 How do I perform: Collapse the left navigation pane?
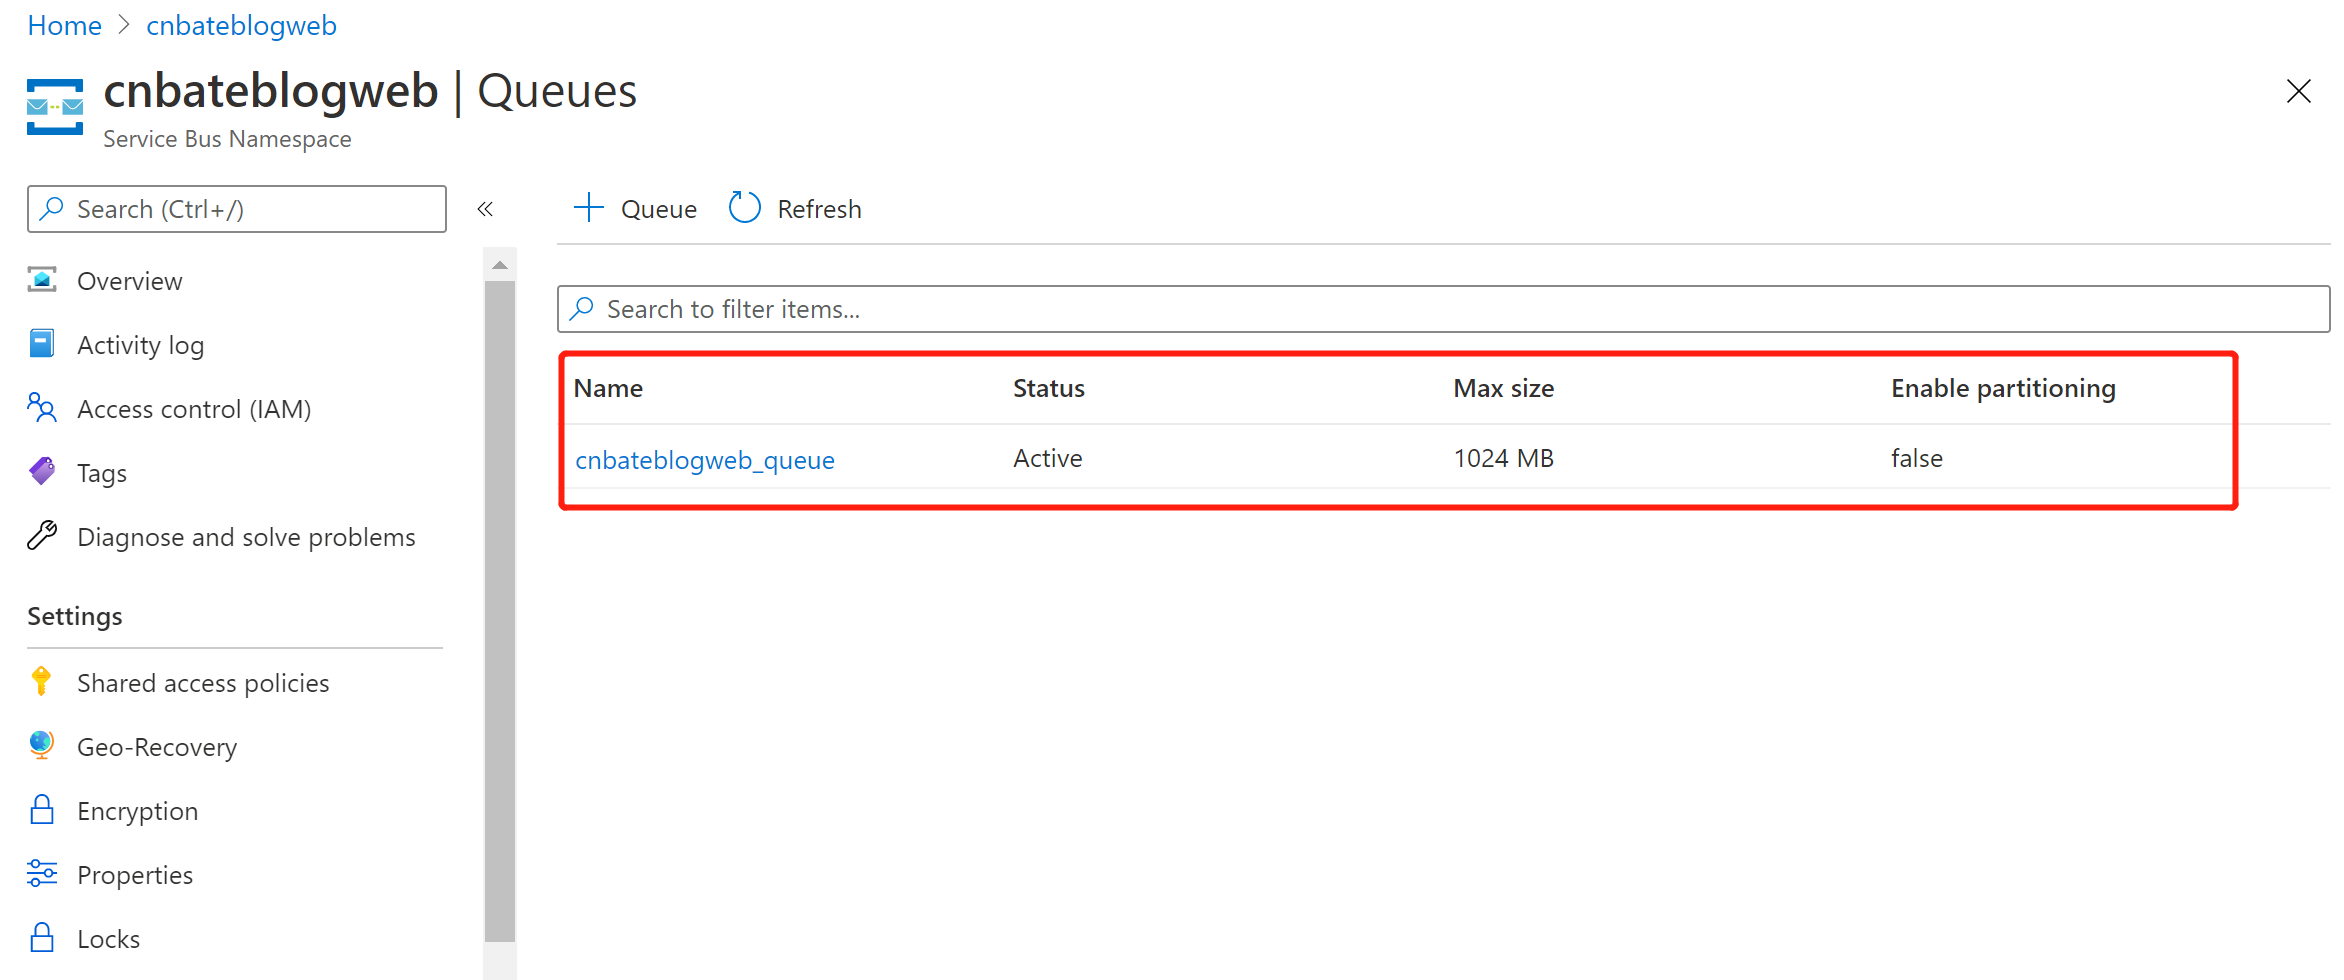[486, 208]
